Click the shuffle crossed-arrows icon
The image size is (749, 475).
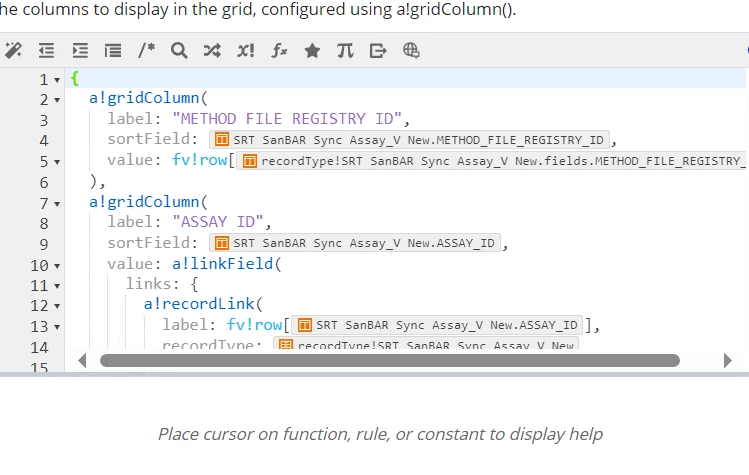pyautogui.click(x=212, y=50)
